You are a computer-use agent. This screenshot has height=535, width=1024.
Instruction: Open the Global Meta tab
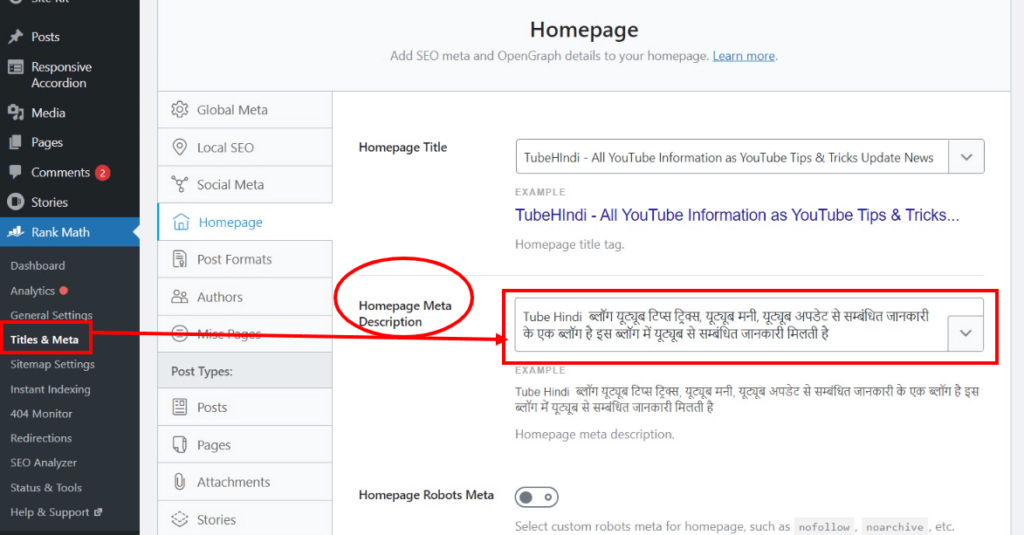(245, 110)
